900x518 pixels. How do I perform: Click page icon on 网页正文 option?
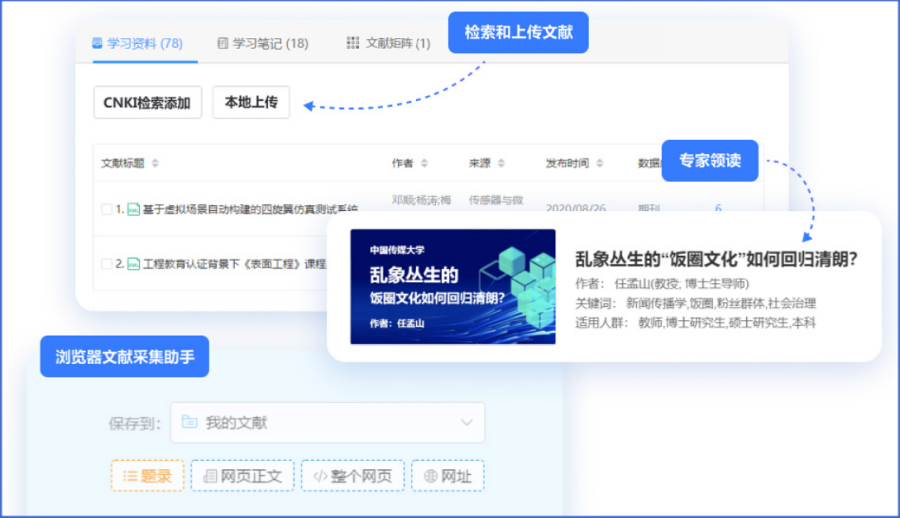point(211,476)
